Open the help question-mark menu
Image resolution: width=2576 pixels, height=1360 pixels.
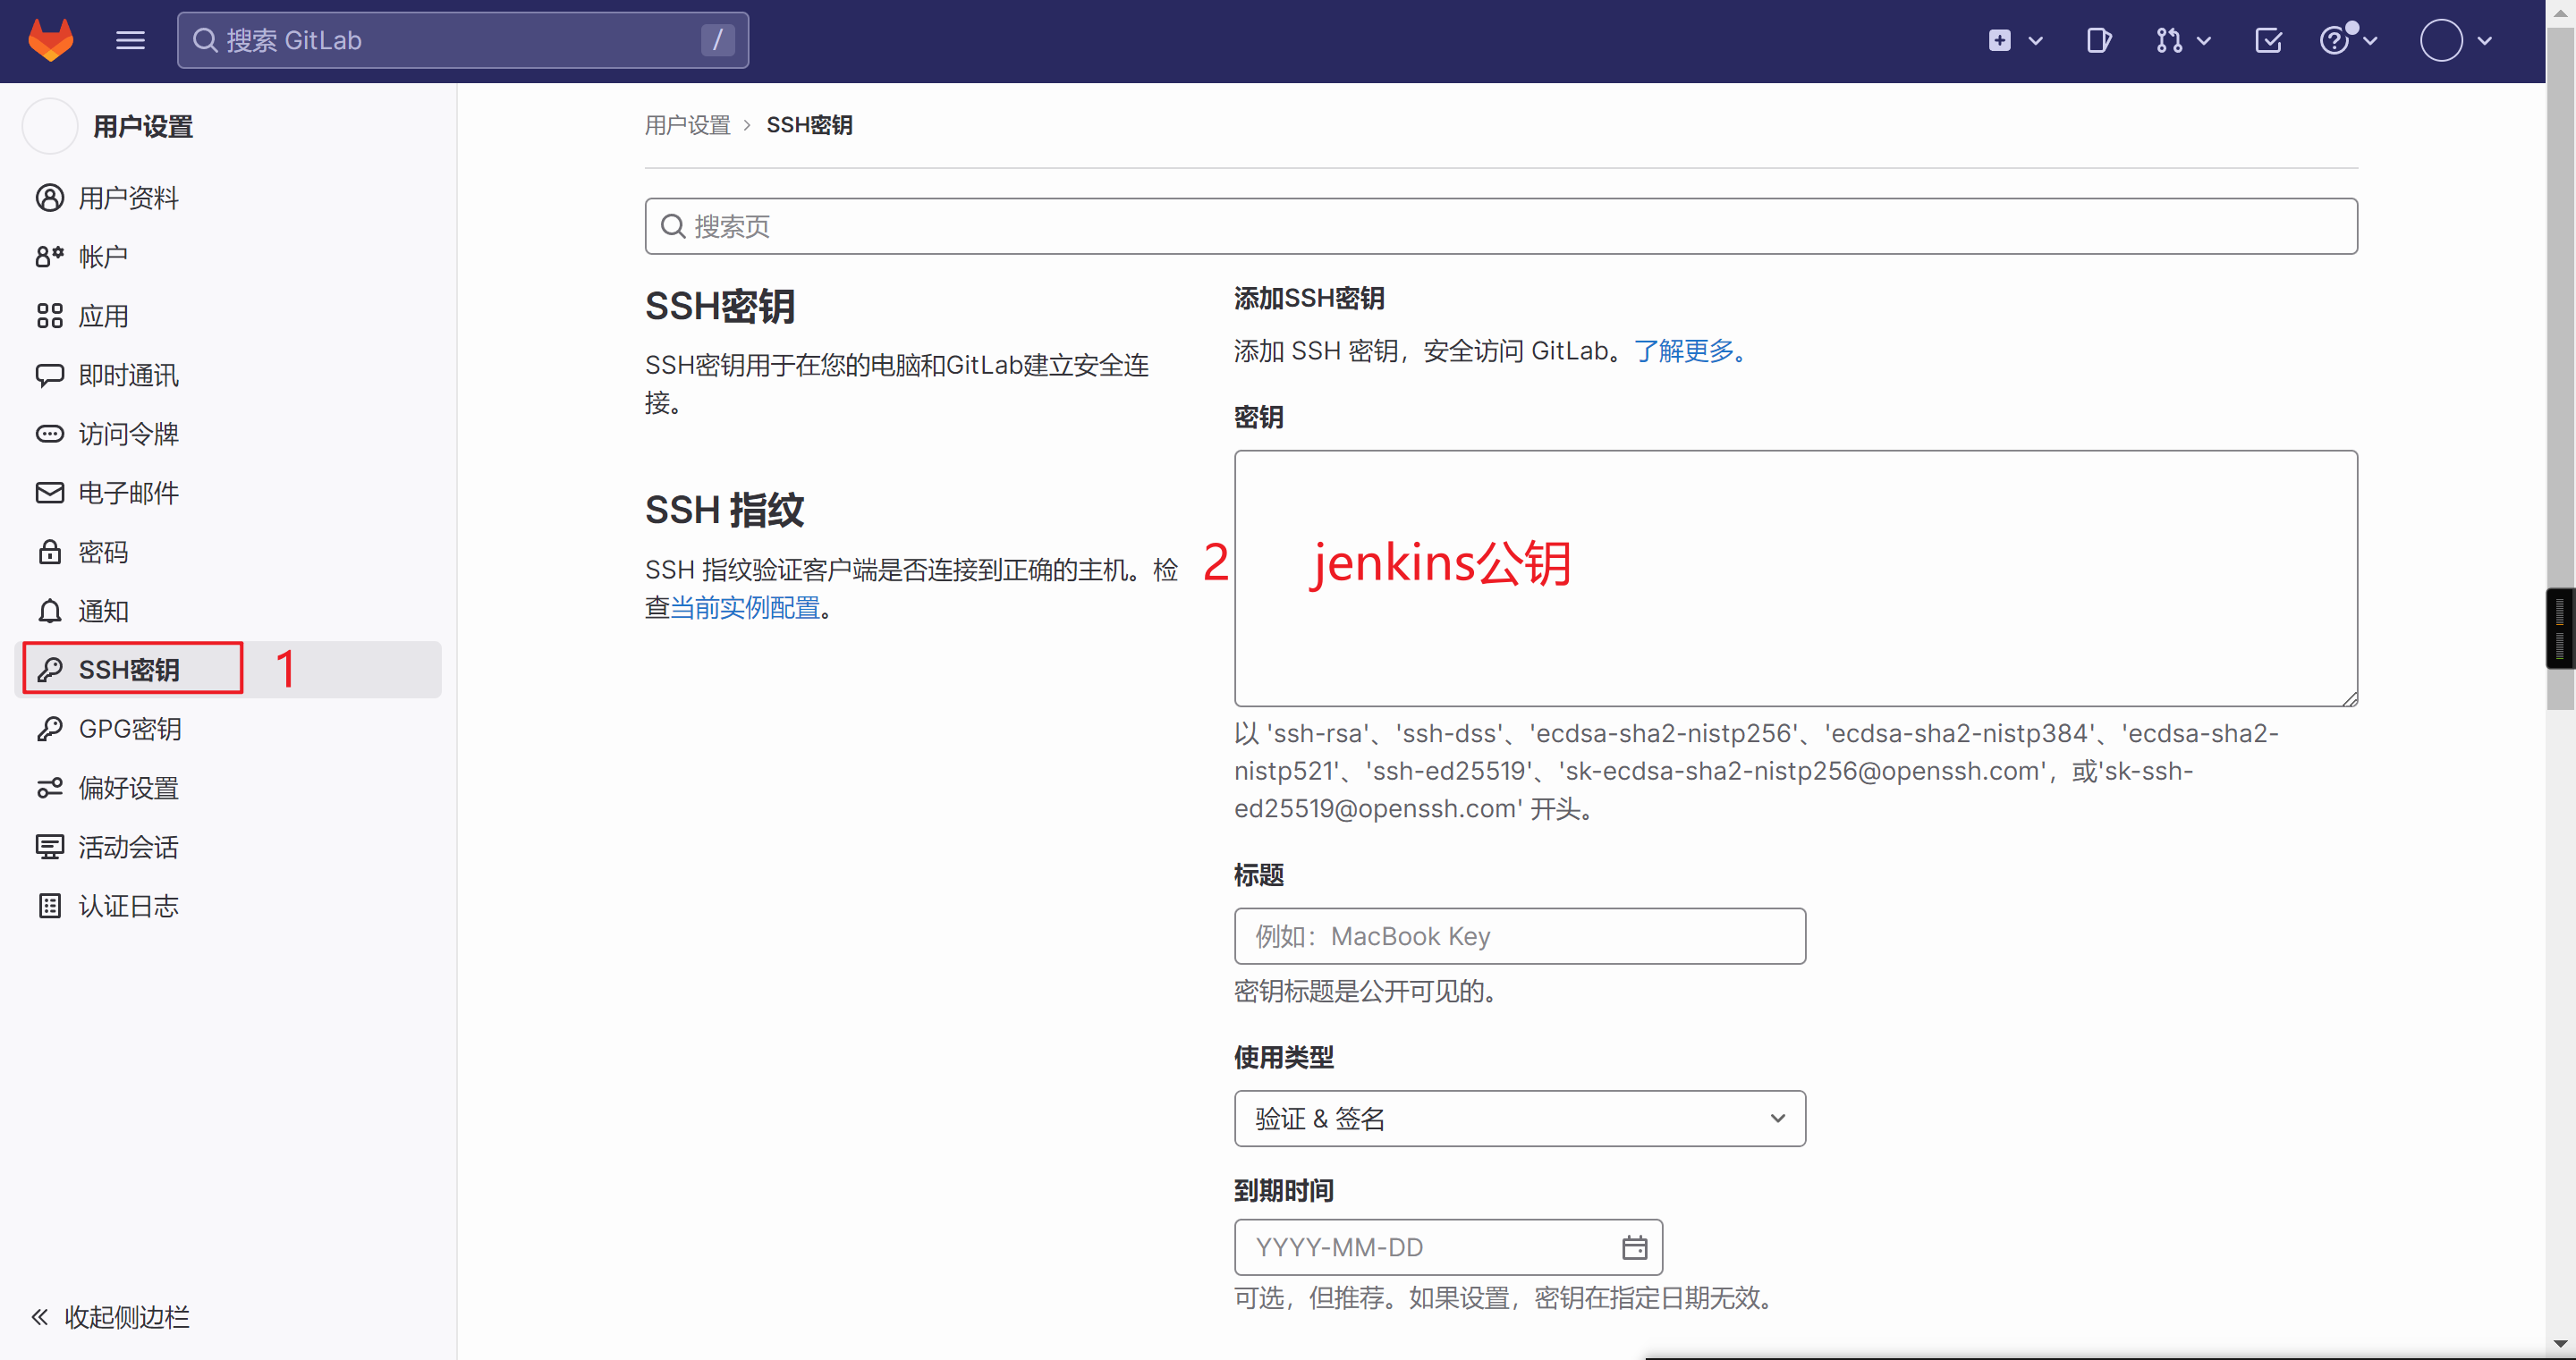tap(2346, 40)
